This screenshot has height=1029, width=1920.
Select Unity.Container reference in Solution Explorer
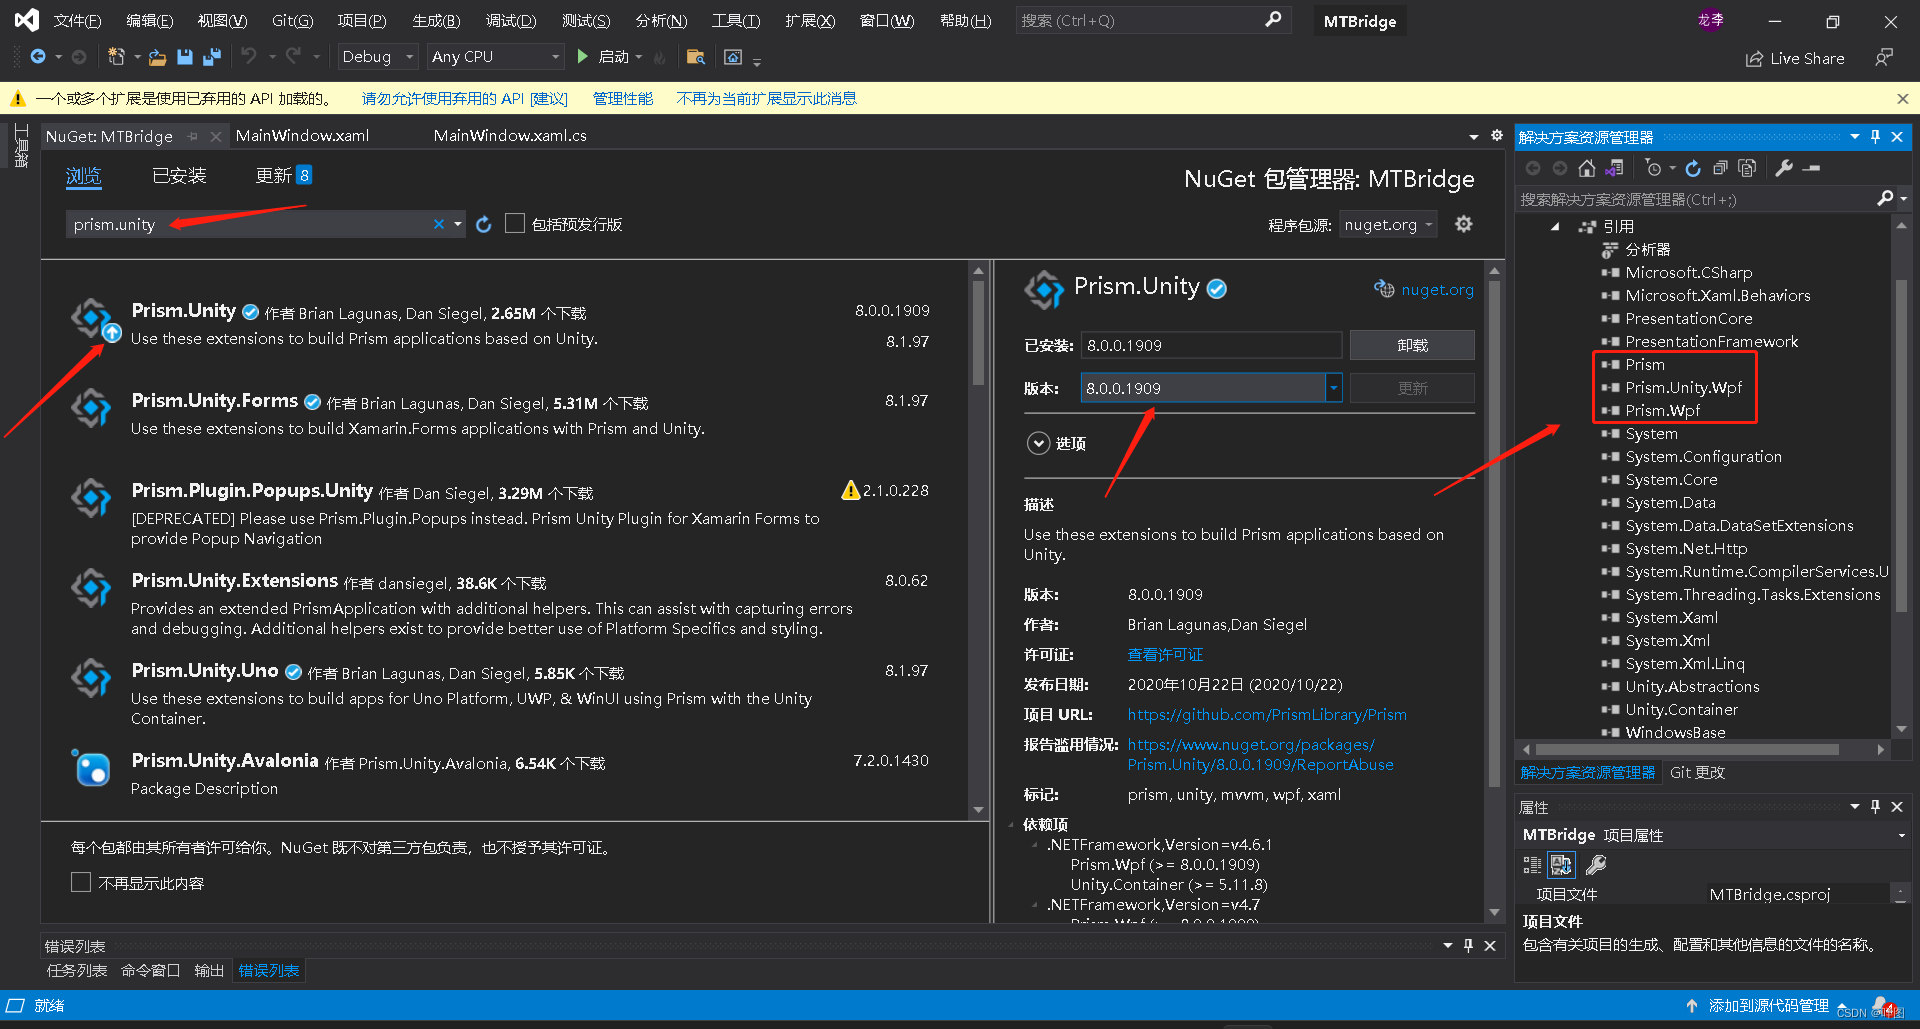coord(1681,710)
